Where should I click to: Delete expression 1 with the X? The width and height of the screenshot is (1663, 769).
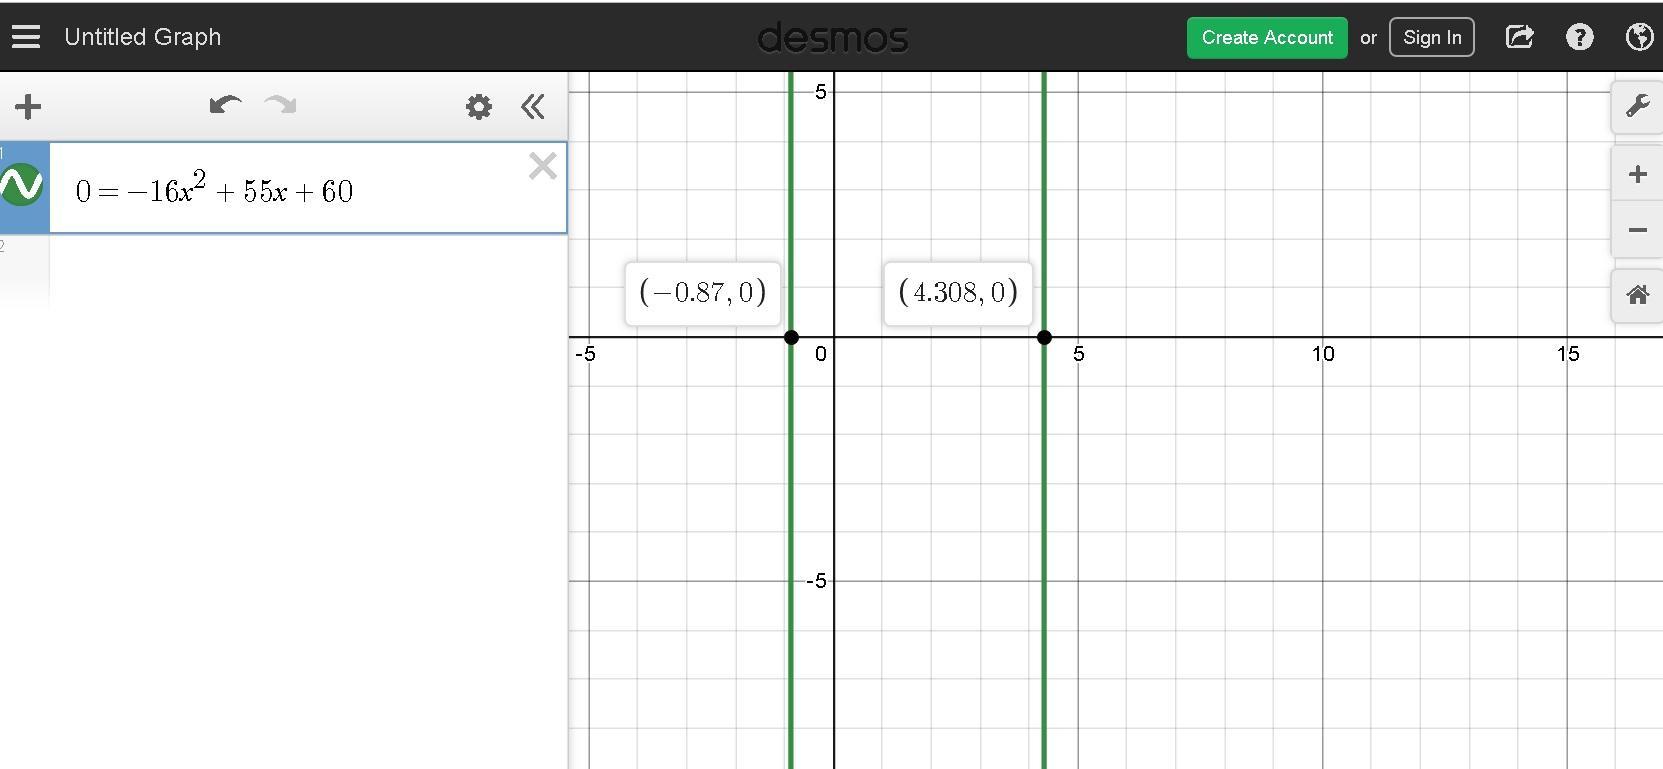[x=542, y=166]
